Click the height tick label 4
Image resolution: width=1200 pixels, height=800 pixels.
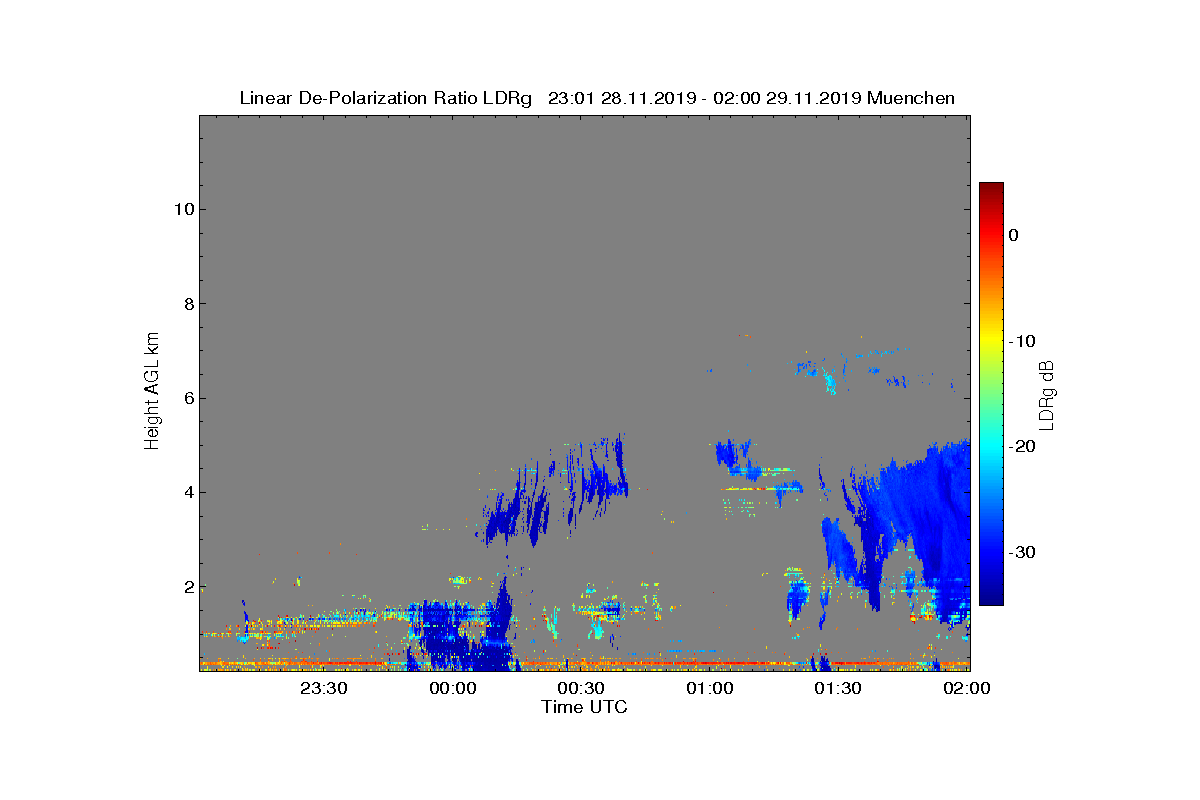[x=188, y=492]
